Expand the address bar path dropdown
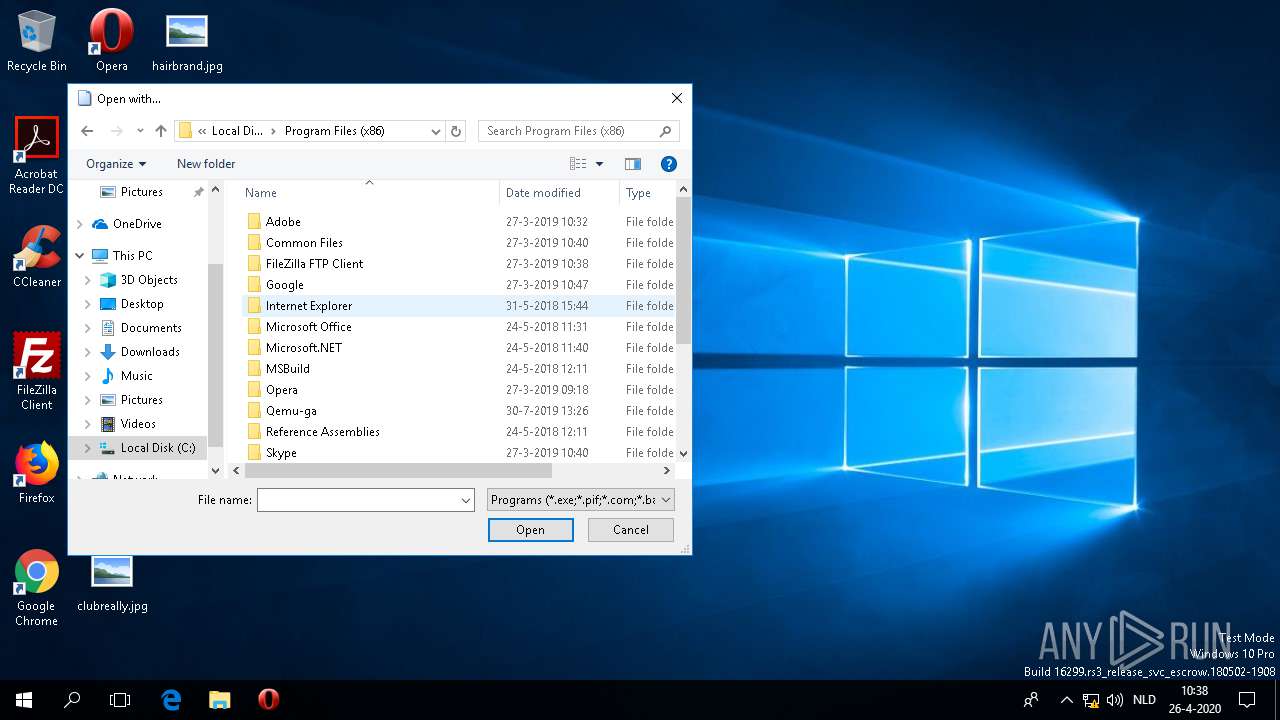This screenshot has height=720, width=1280. click(436, 131)
